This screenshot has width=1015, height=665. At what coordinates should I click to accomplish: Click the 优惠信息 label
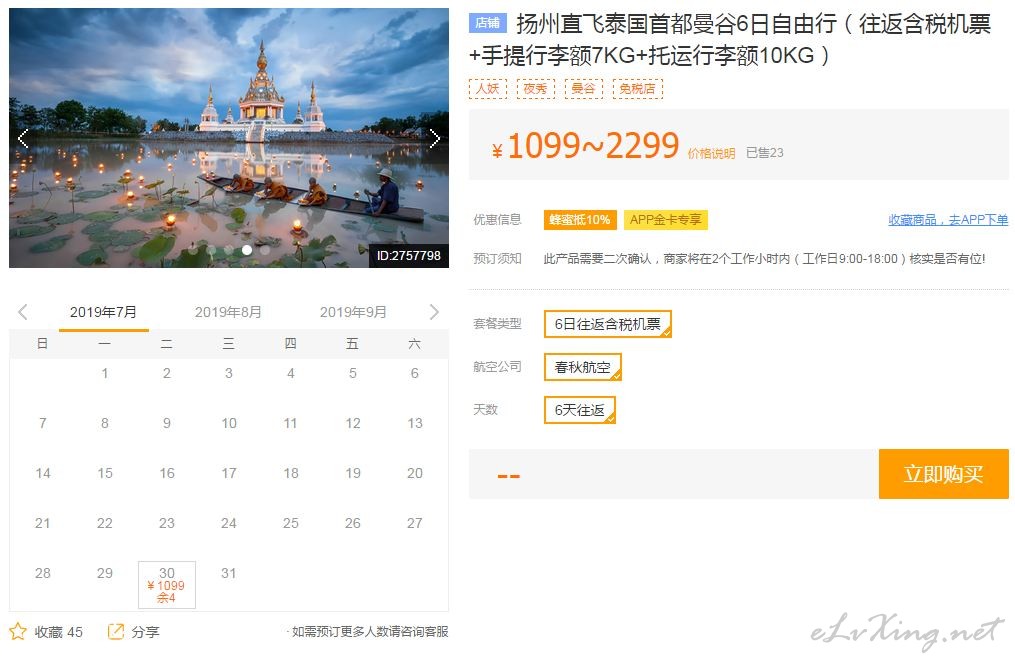point(497,220)
